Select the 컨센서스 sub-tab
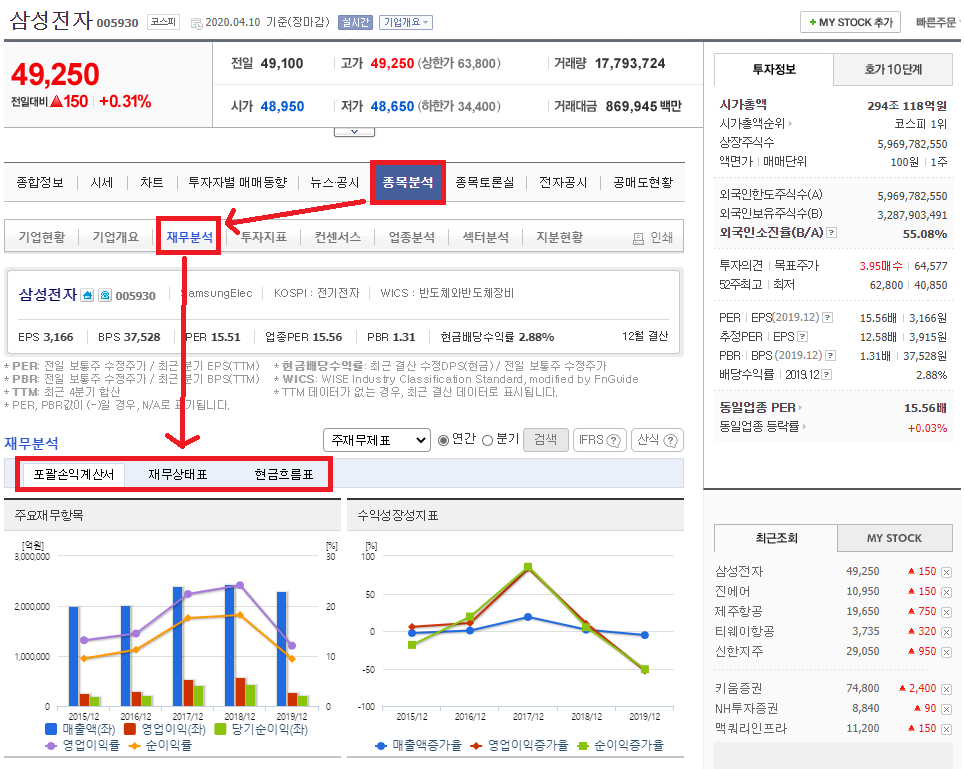This screenshot has width=964, height=769. point(338,237)
